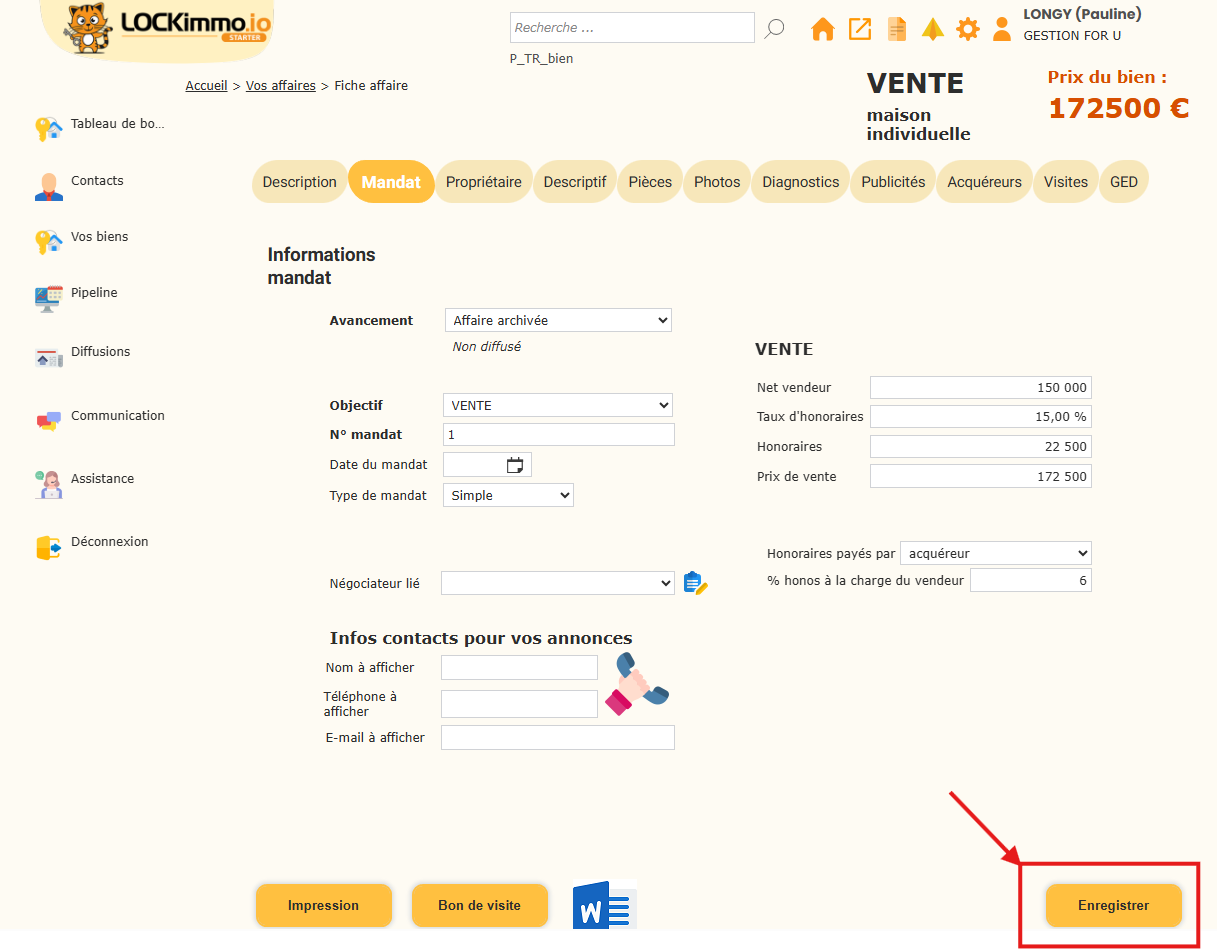Follow the Vos affaires breadcrumb link

coord(280,86)
